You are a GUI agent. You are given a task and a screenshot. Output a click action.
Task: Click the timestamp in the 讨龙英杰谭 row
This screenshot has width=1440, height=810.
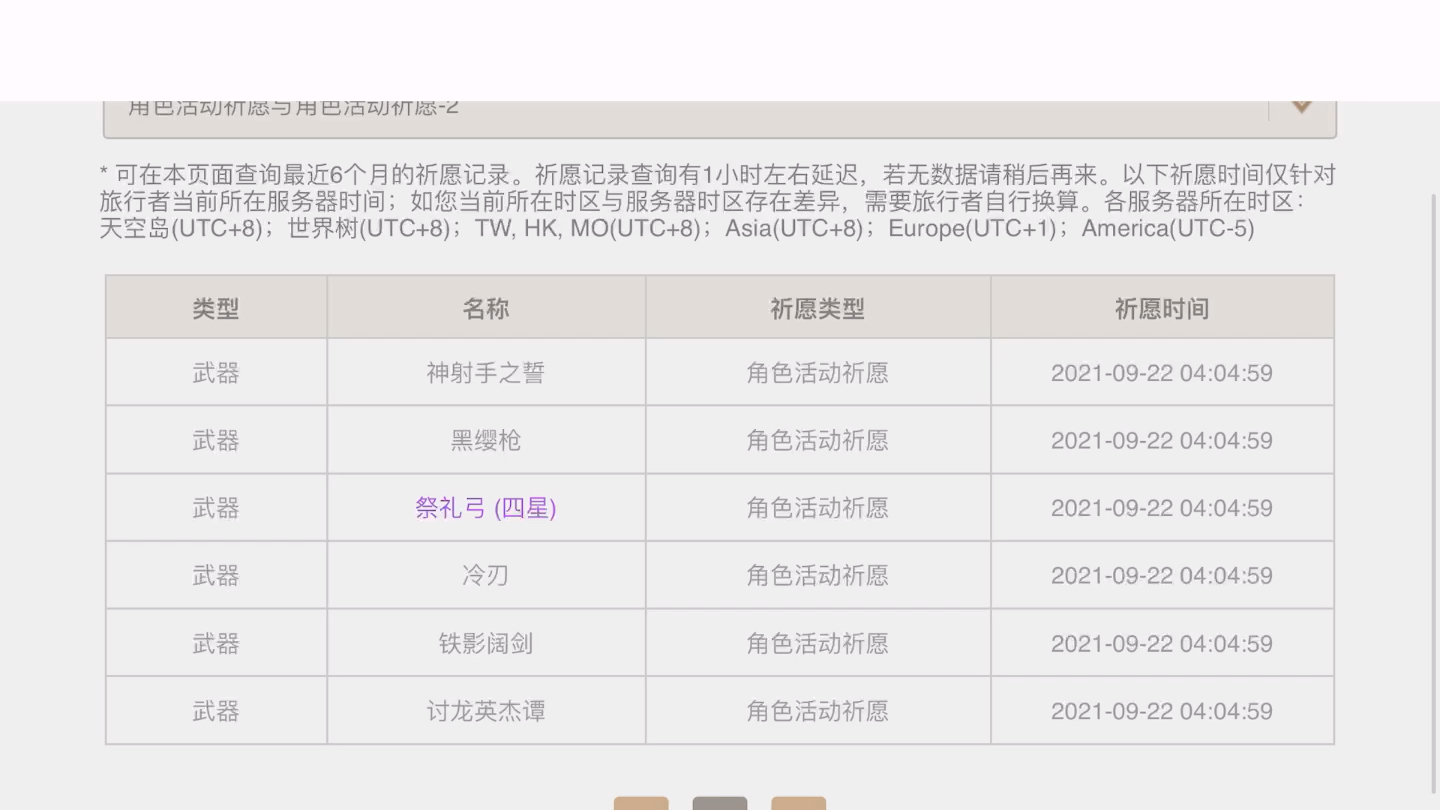(x=1162, y=711)
